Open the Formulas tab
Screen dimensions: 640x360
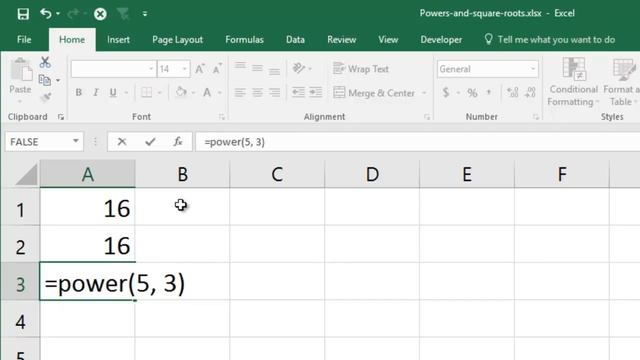click(x=244, y=40)
